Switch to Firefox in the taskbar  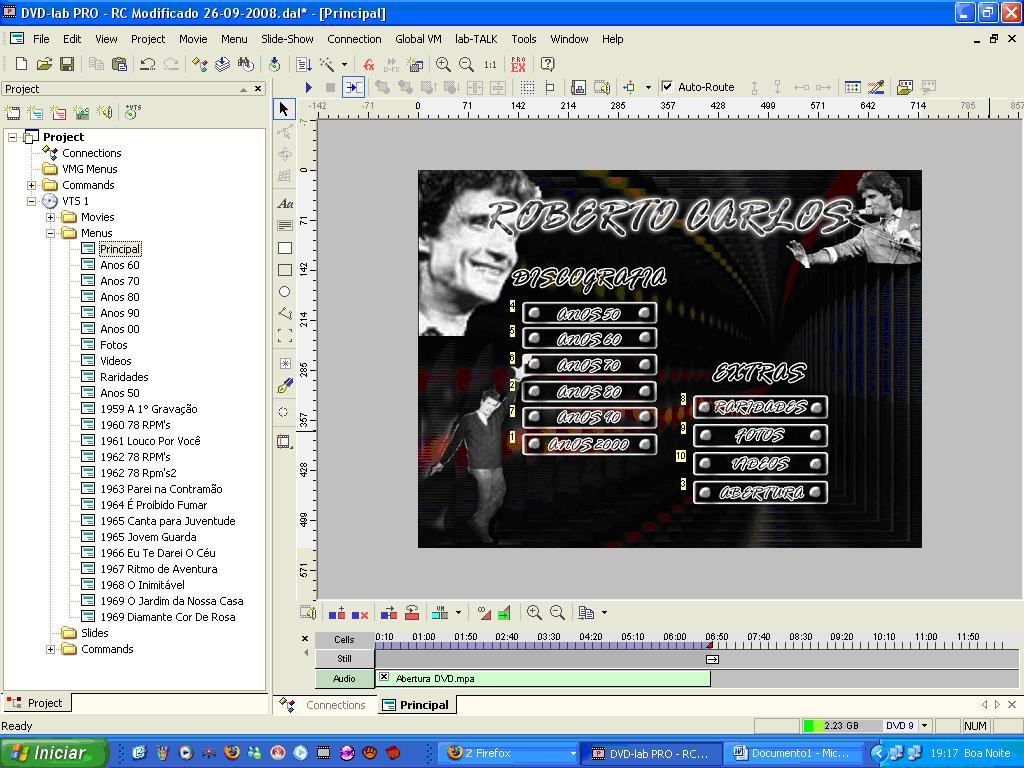[x=507, y=753]
